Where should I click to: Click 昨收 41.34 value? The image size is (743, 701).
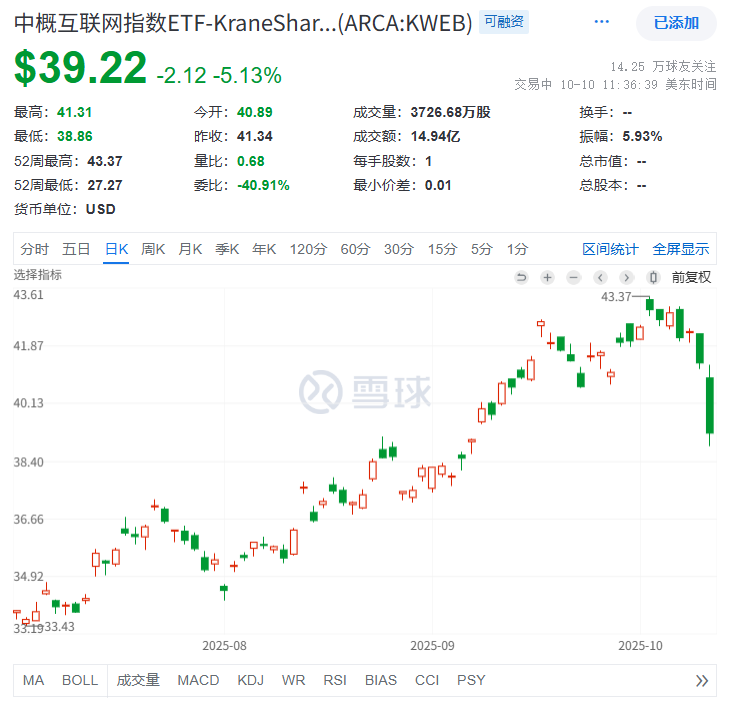255,137
